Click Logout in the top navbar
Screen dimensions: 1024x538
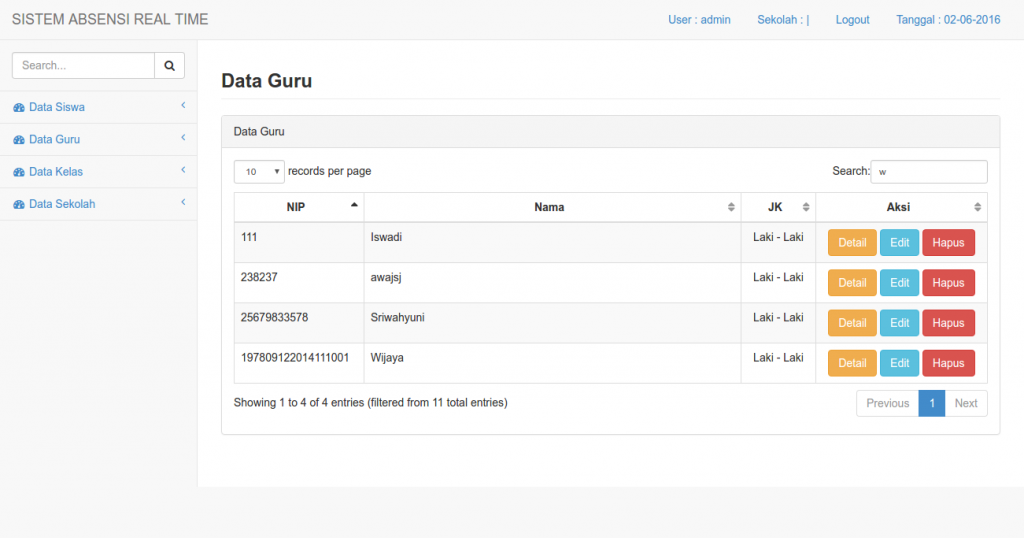pos(852,20)
